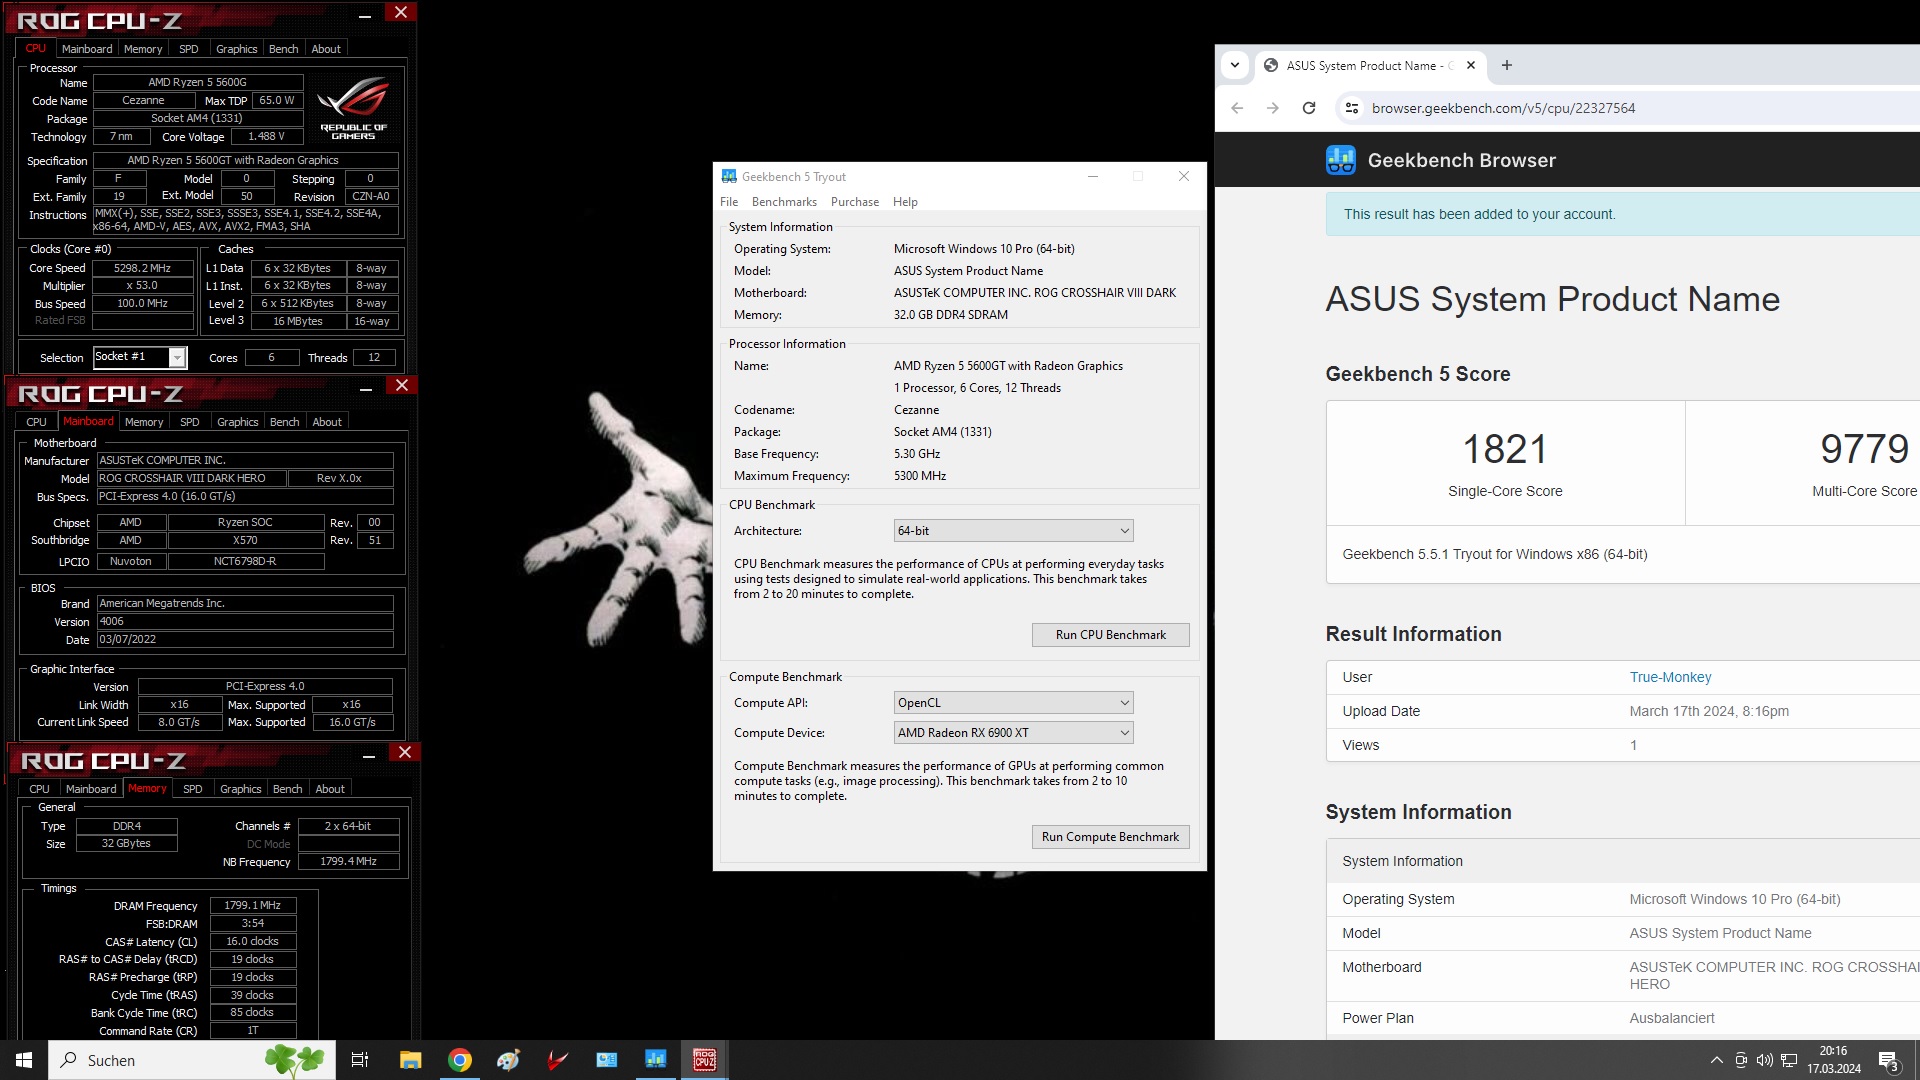Switch to Google Chrome in the taskbar
Viewport: 1920px width, 1080px height.
pyautogui.click(x=460, y=1060)
